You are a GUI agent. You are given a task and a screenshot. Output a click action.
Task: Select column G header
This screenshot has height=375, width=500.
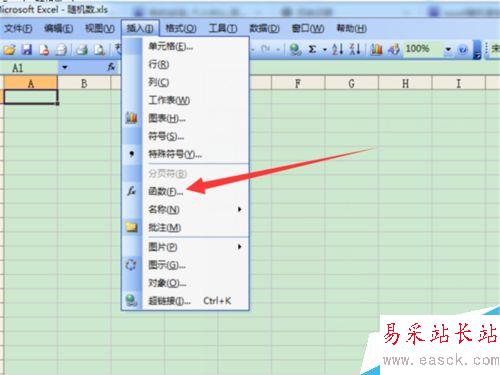(x=352, y=83)
